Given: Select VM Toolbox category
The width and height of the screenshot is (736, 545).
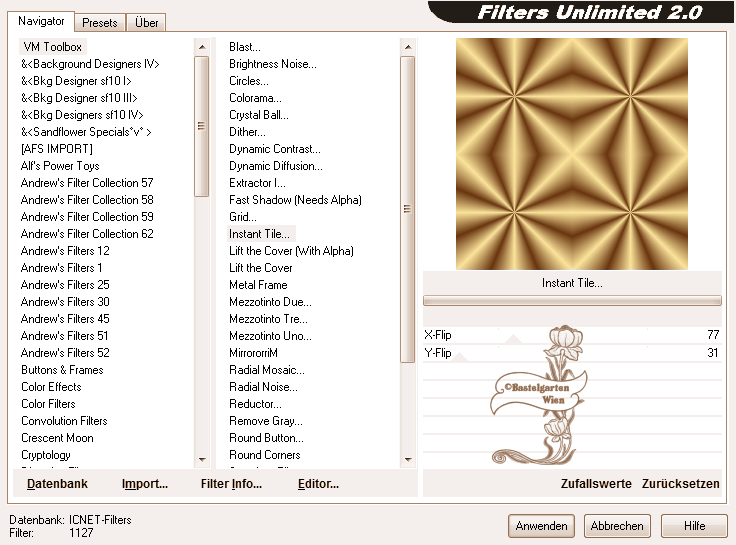Looking at the screenshot, I should [x=53, y=47].
